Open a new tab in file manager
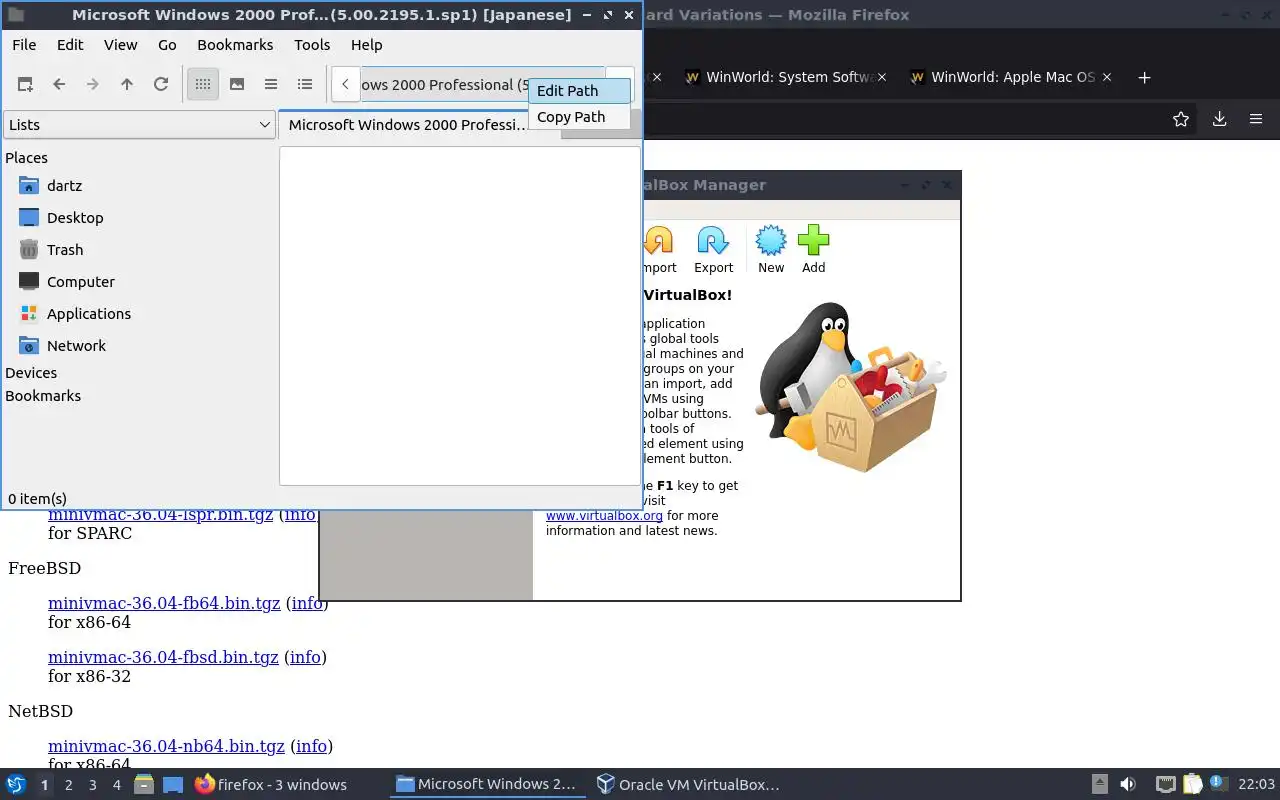1280x800 pixels. 25,85
